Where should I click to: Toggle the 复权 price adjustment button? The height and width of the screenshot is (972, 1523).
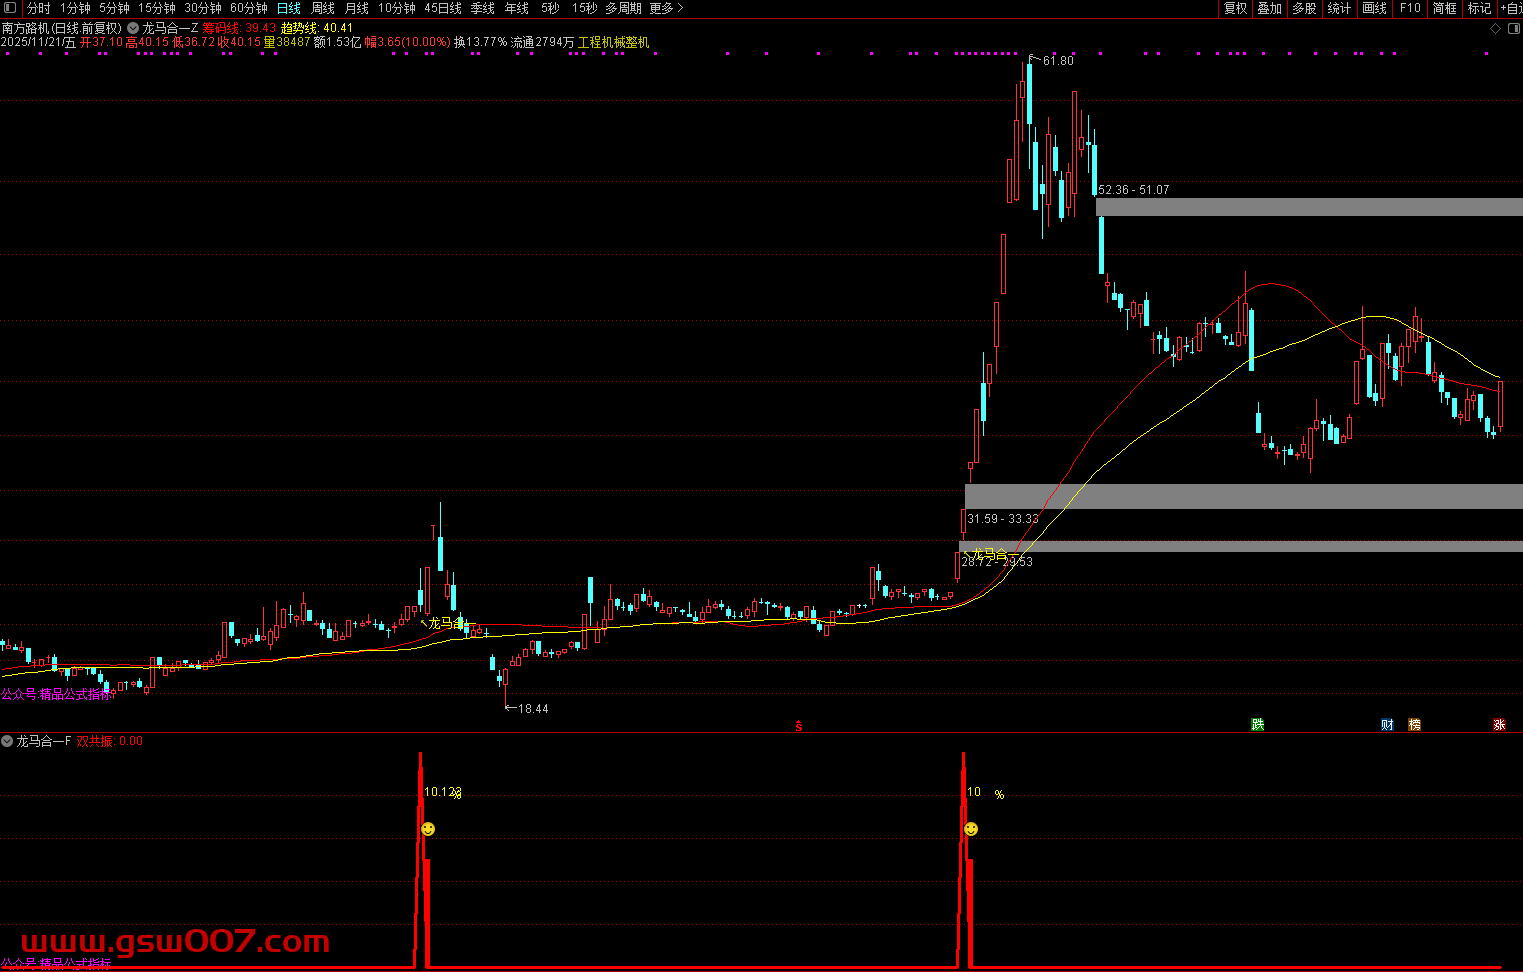tap(1236, 8)
